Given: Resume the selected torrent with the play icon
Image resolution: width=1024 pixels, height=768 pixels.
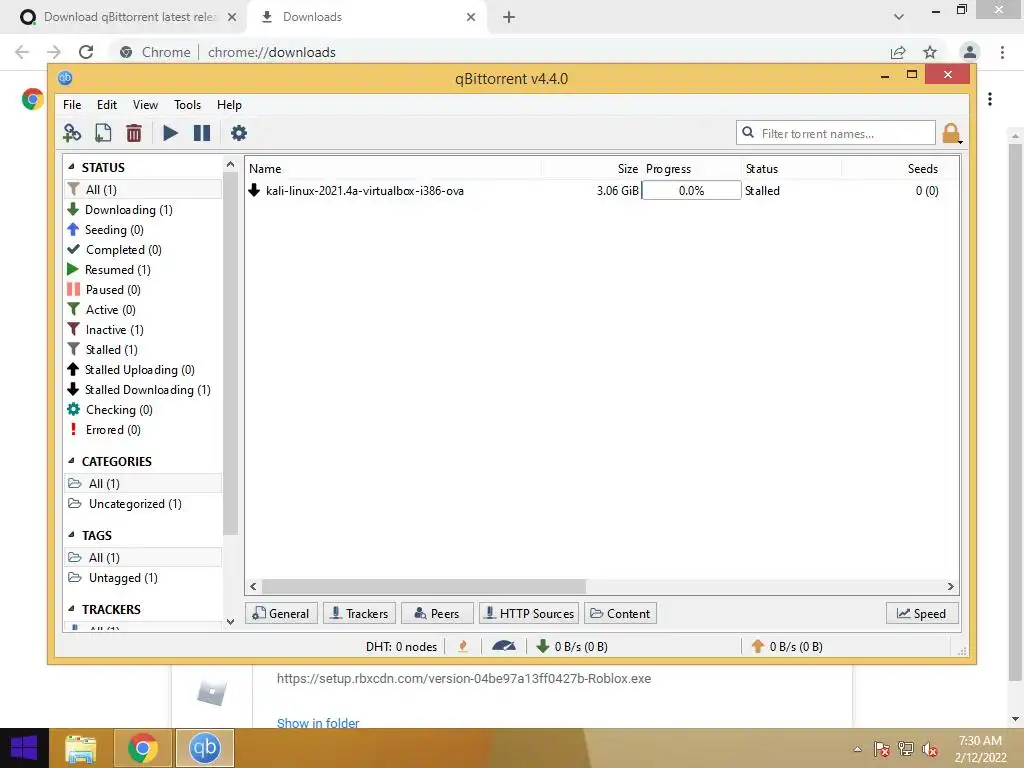Looking at the screenshot, I should pyautogui.click(x=170, y=133).
